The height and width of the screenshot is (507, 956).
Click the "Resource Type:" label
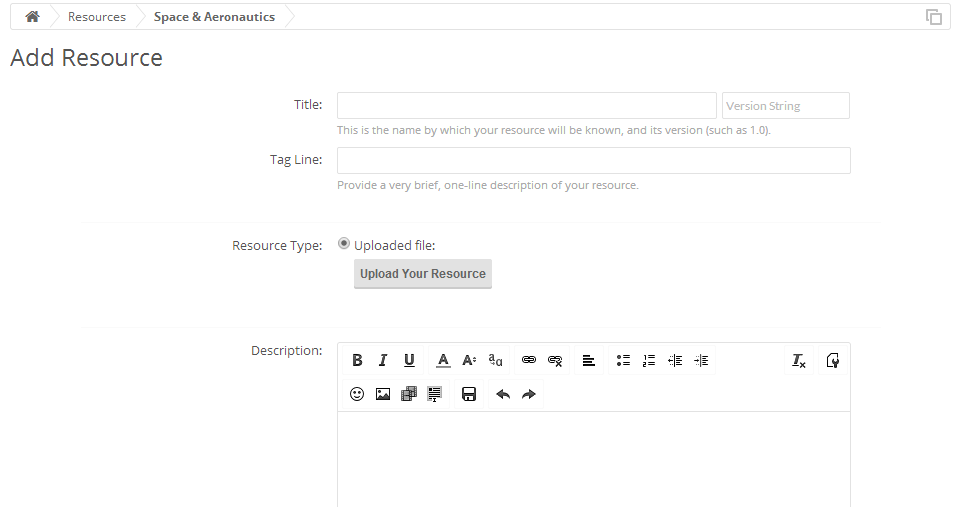pos(277,246)
